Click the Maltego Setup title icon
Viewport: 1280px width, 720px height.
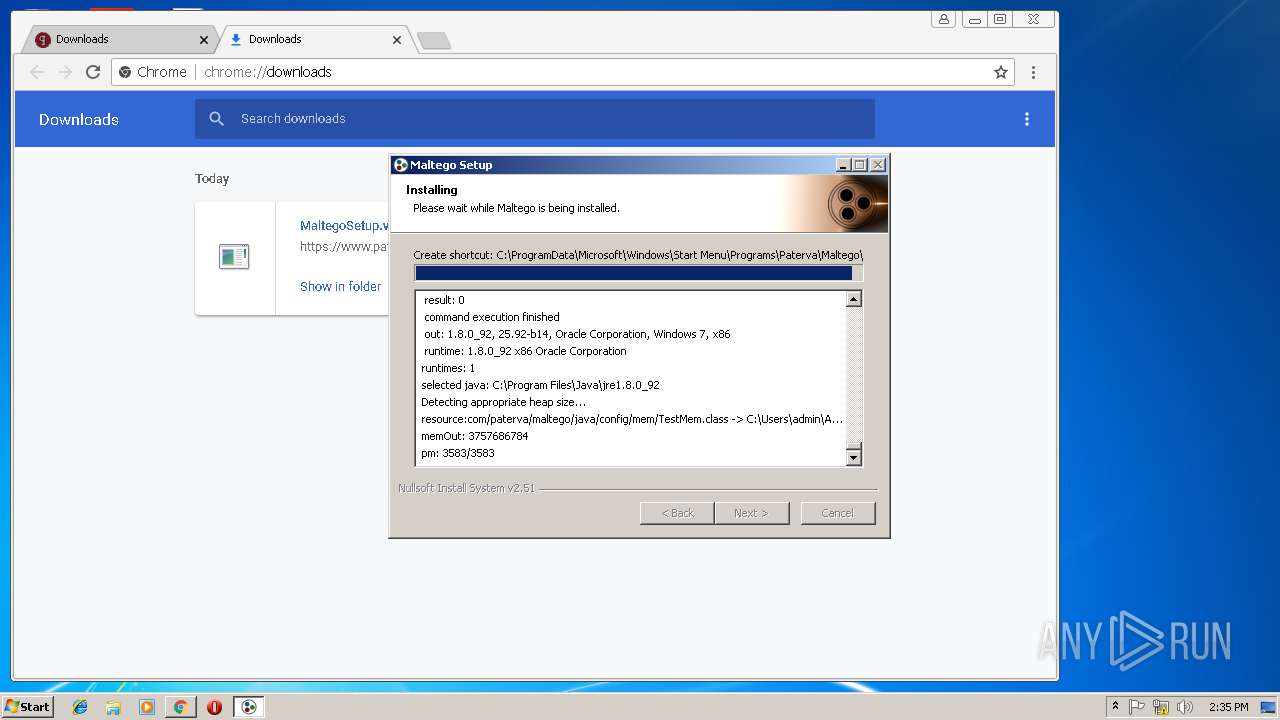click(400, 165)
